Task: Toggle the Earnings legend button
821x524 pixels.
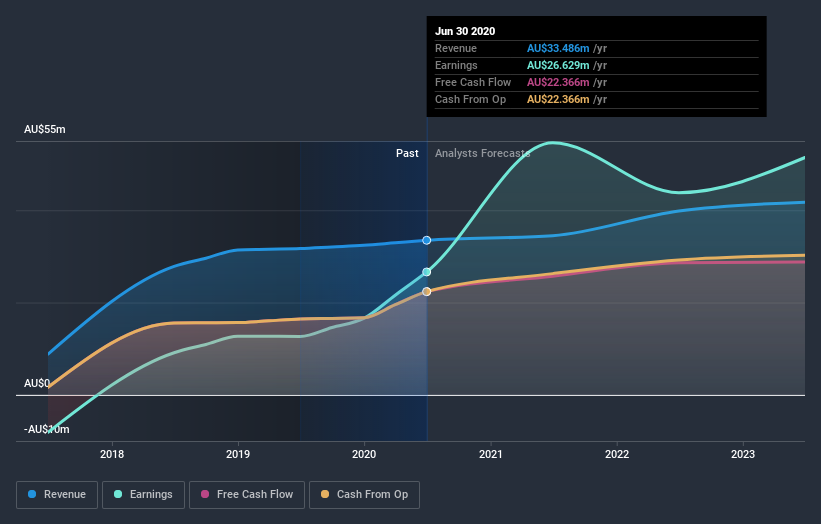Action: tap(143, 495)
